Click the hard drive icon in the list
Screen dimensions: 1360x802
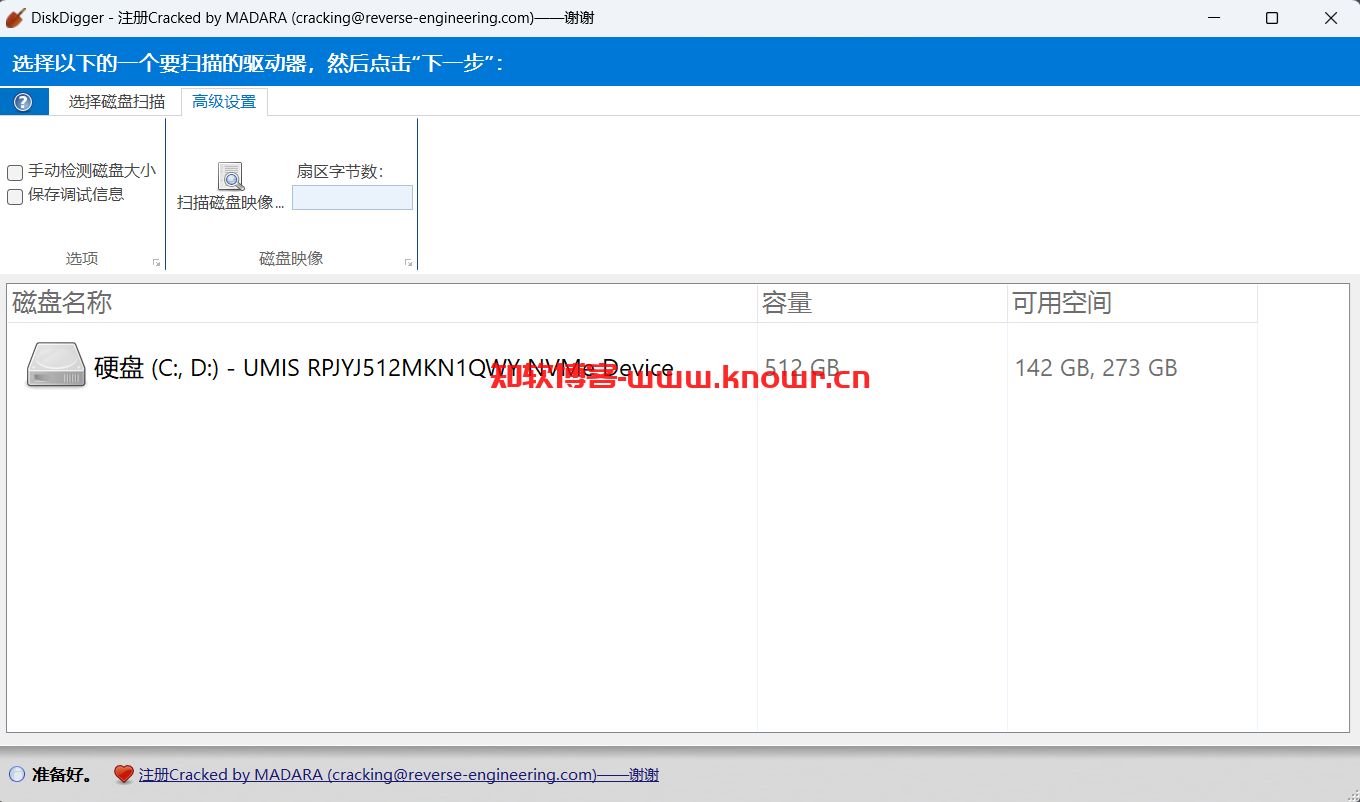pos(56,366)
